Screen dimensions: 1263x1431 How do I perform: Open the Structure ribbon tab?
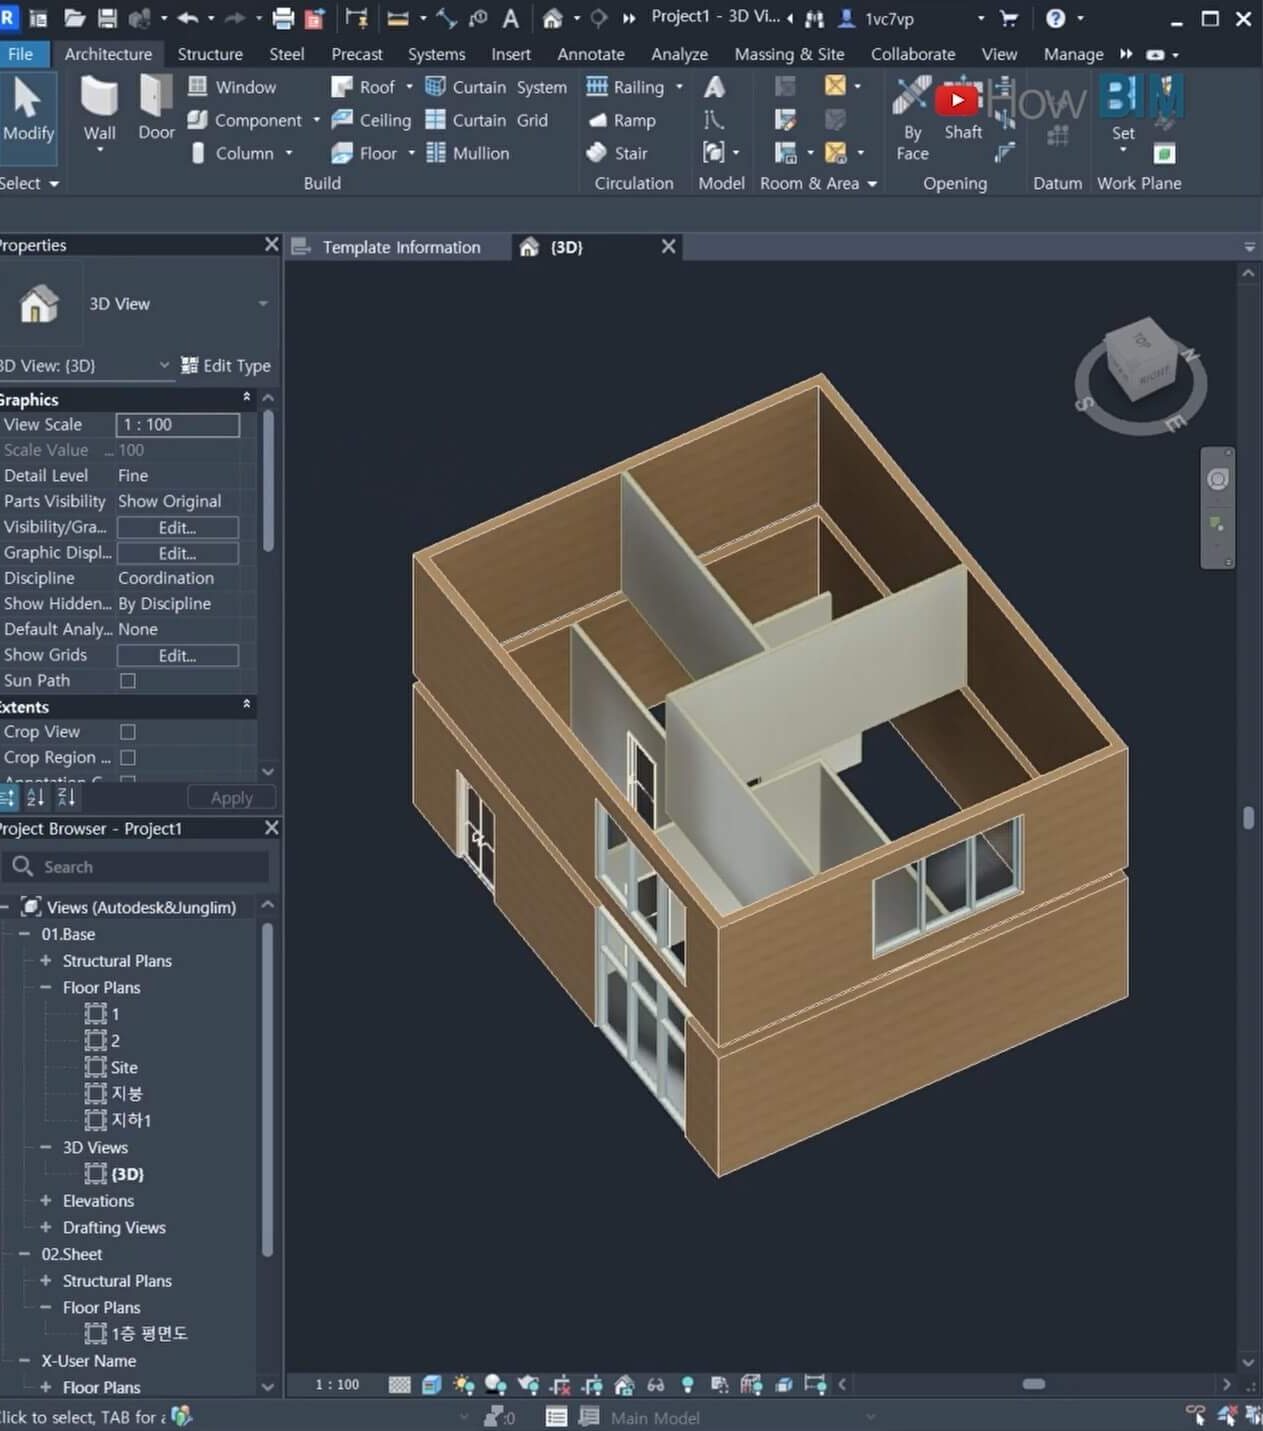(210, 54)
